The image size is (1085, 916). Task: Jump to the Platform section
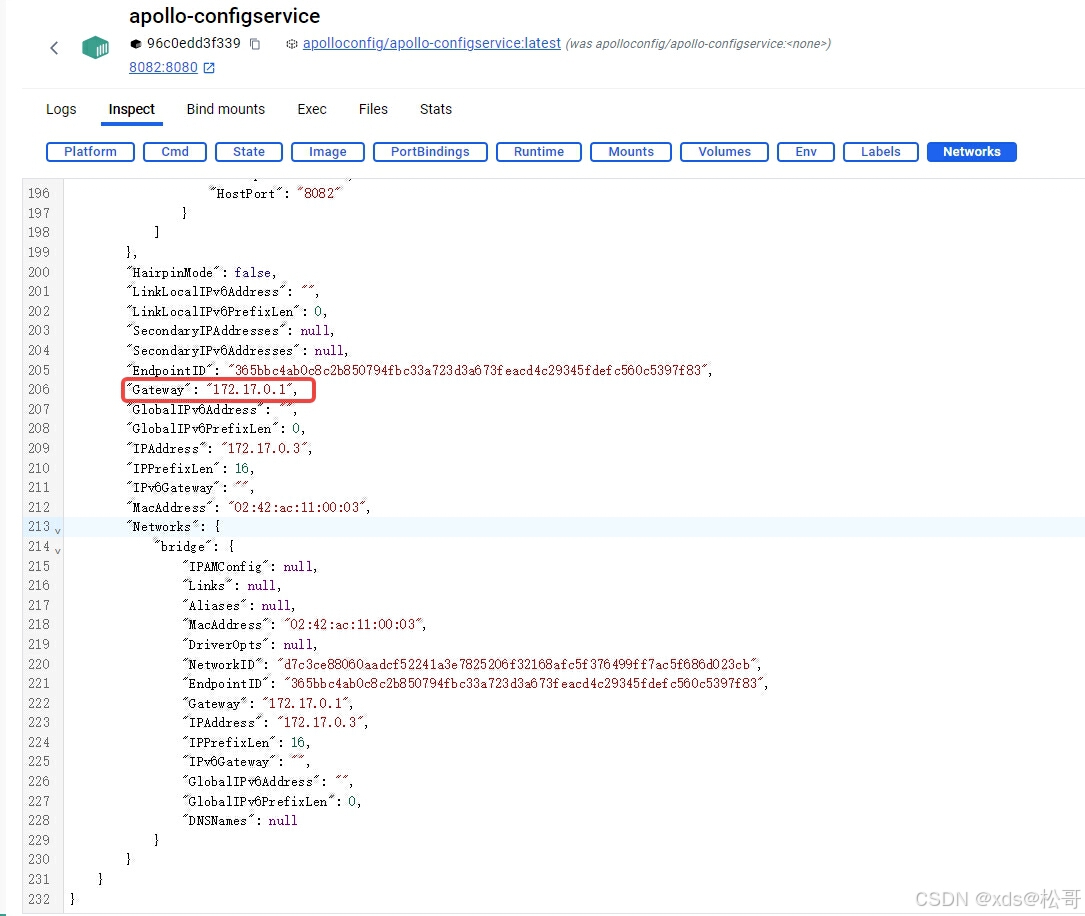(x=90, y=152)
